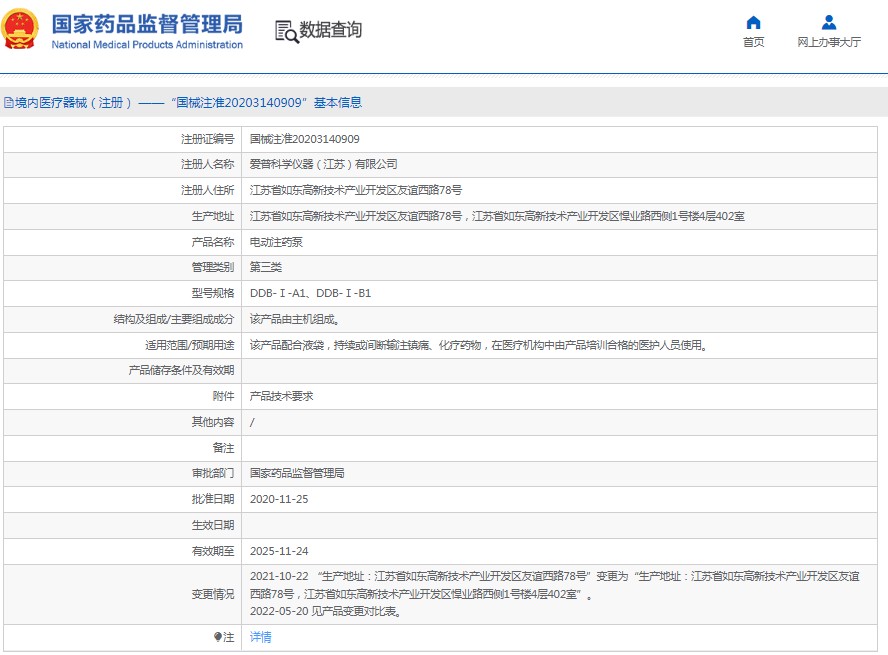Go to 首页 via its text label
Screen dimensions: 888x655
(x=753, y=42)
